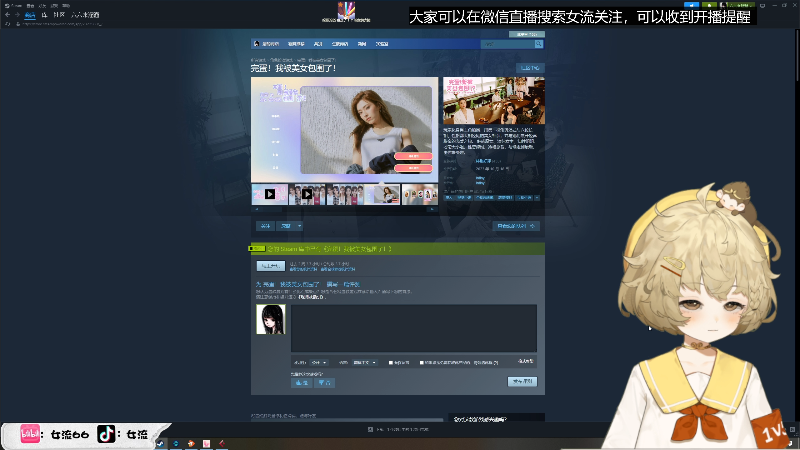Go back with the Steam back arrow
This screenshot has width=800, height=450.
[7, 15]
